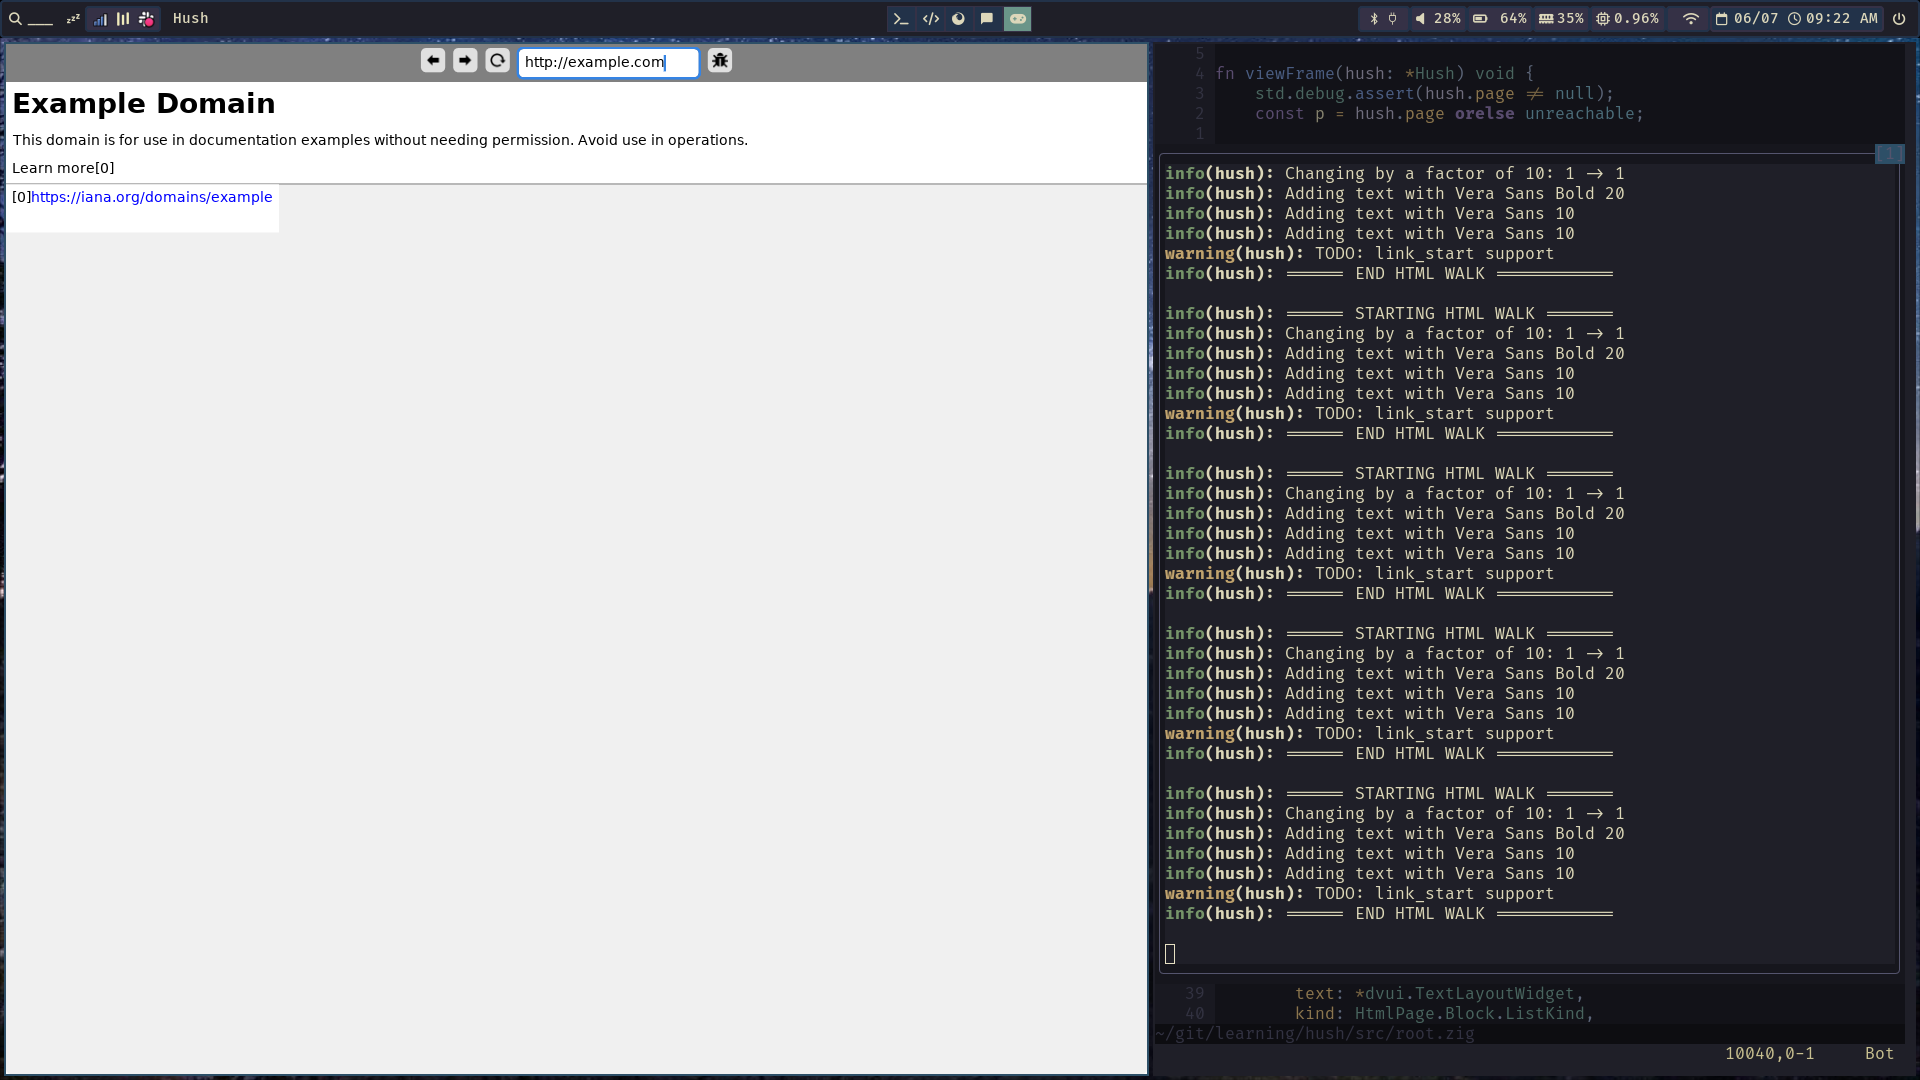Click 'Bot' indicator in editor status
This screenshot has height=1080, width=1920.
click(x=1879, y=1054)
